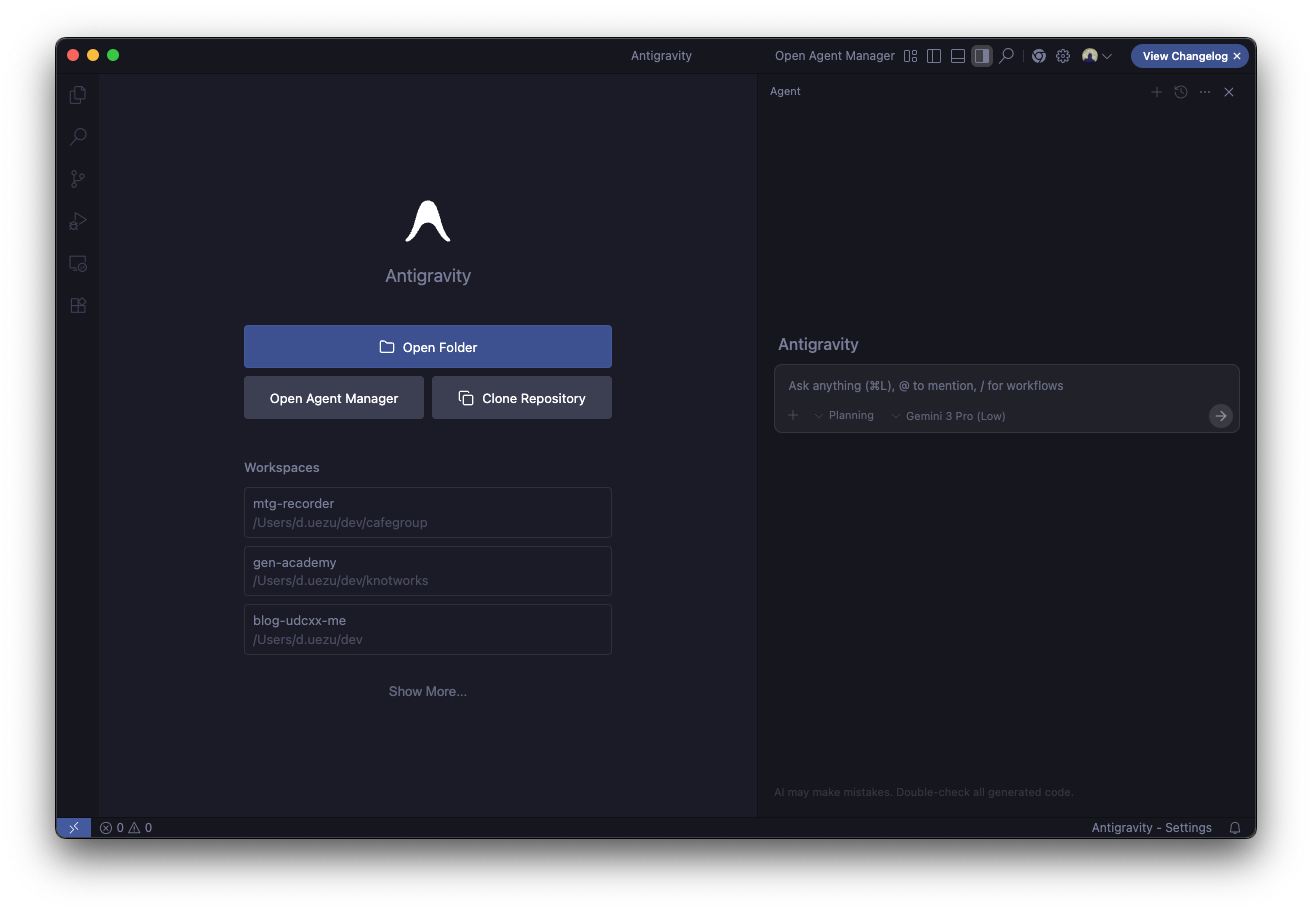The height and width of the screenshot is (912, 1312).
Task: Open the Planning mode dropdown
Action: pyautogui.click(x=844, y=416)
